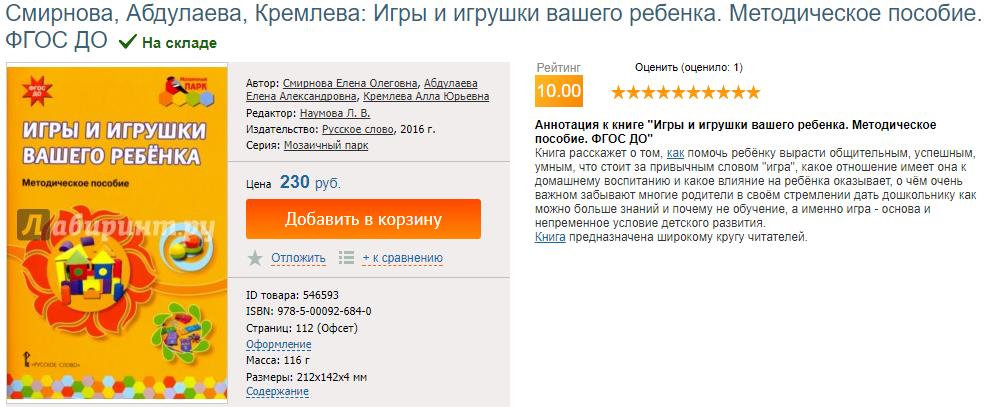Expand the Содержание section

(277, 392)
